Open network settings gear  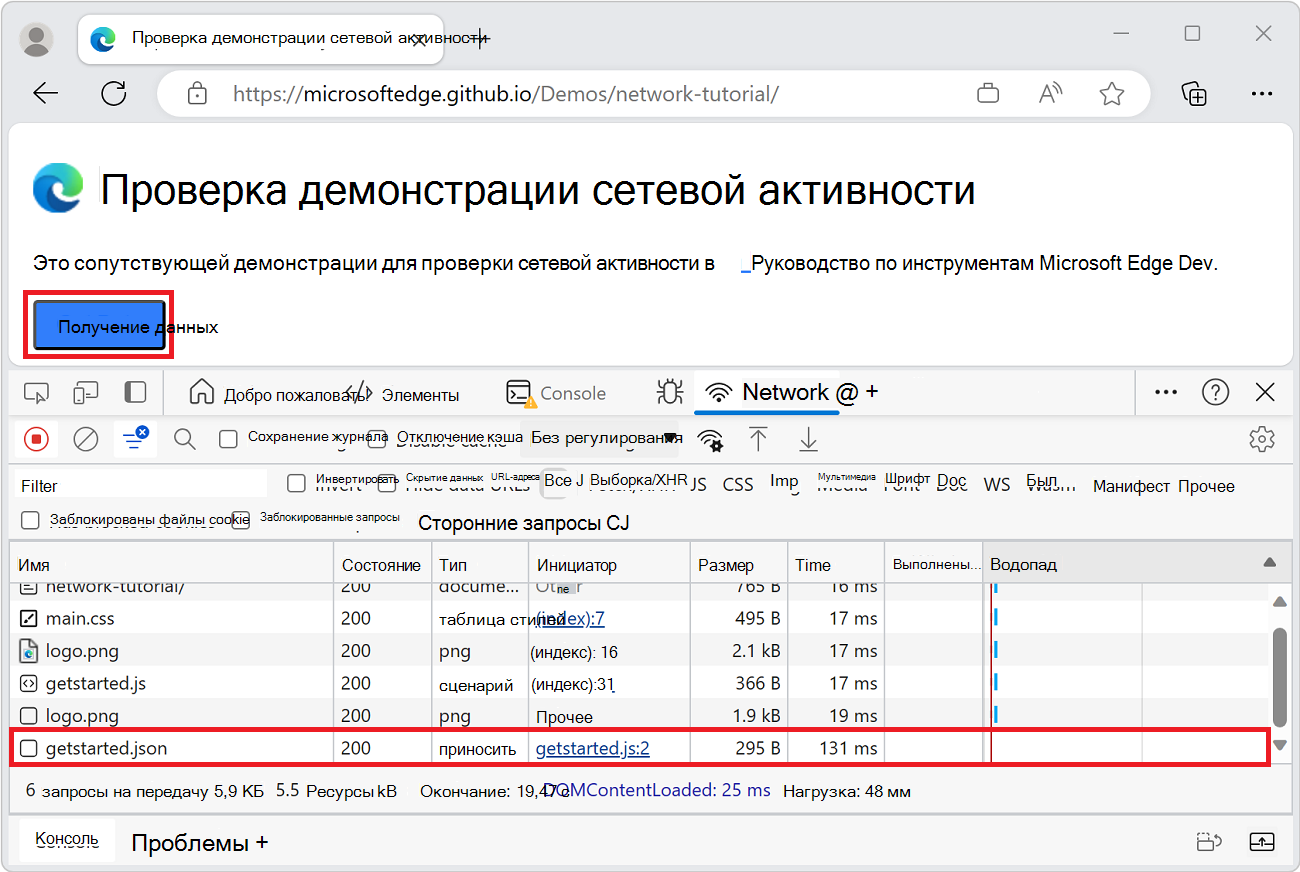click(1262, 439)
